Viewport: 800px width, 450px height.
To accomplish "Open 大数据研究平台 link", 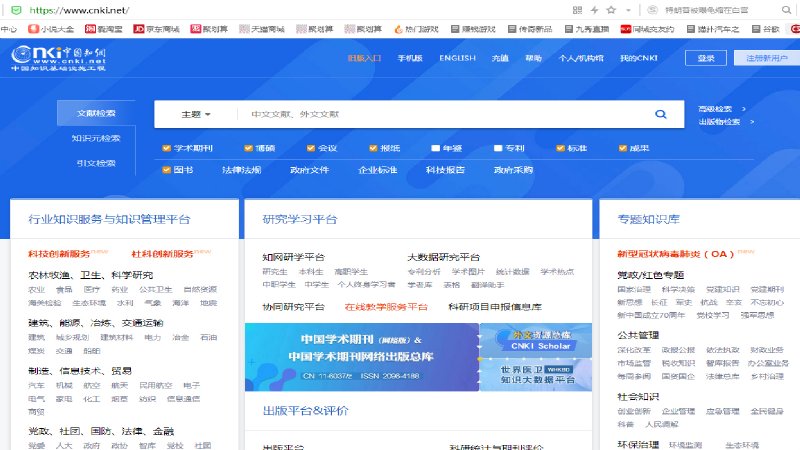I will click(x=443, y=257).
